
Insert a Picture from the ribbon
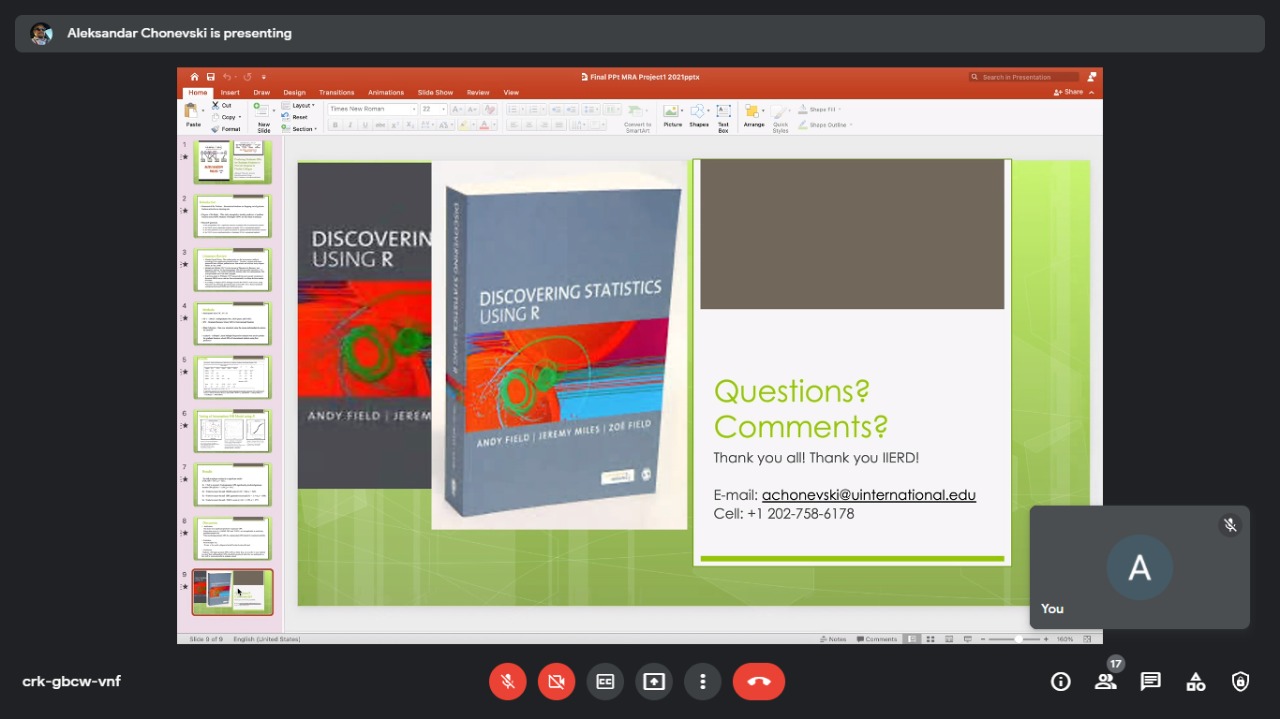pyautogui.click(x=672, y=116)
